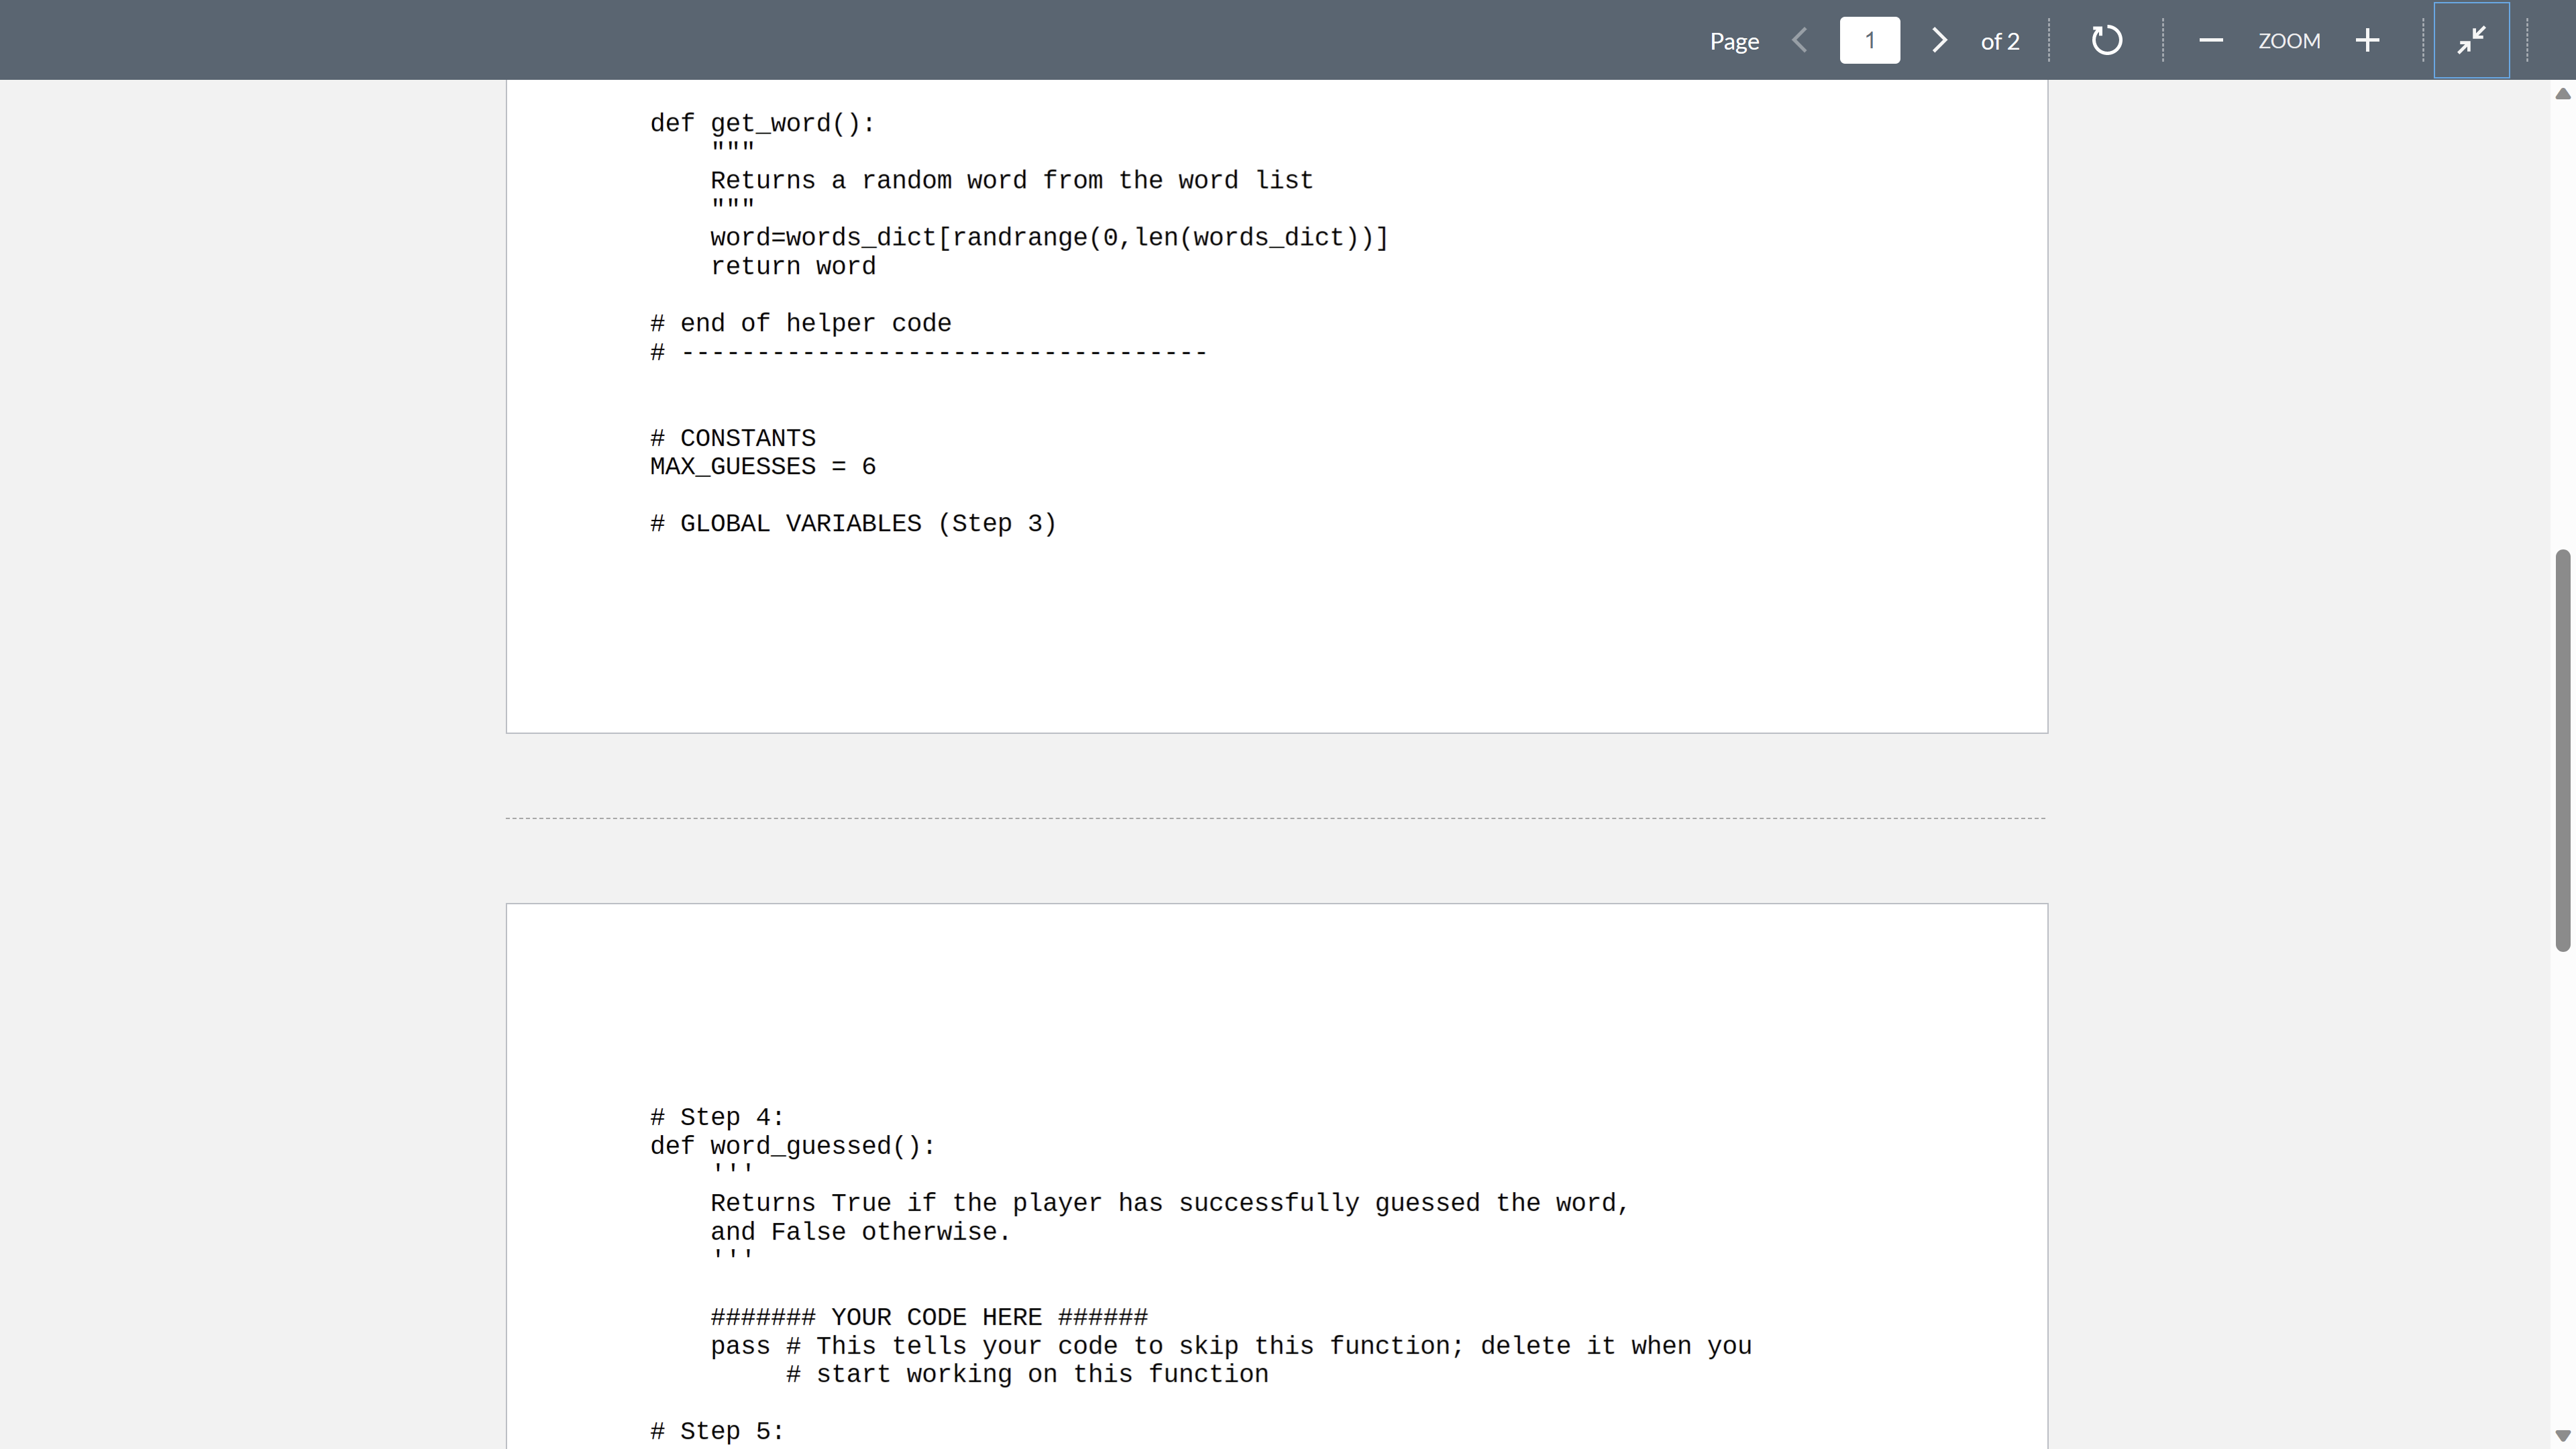Click the scrollbar down arrow

click(2562, 1436)
